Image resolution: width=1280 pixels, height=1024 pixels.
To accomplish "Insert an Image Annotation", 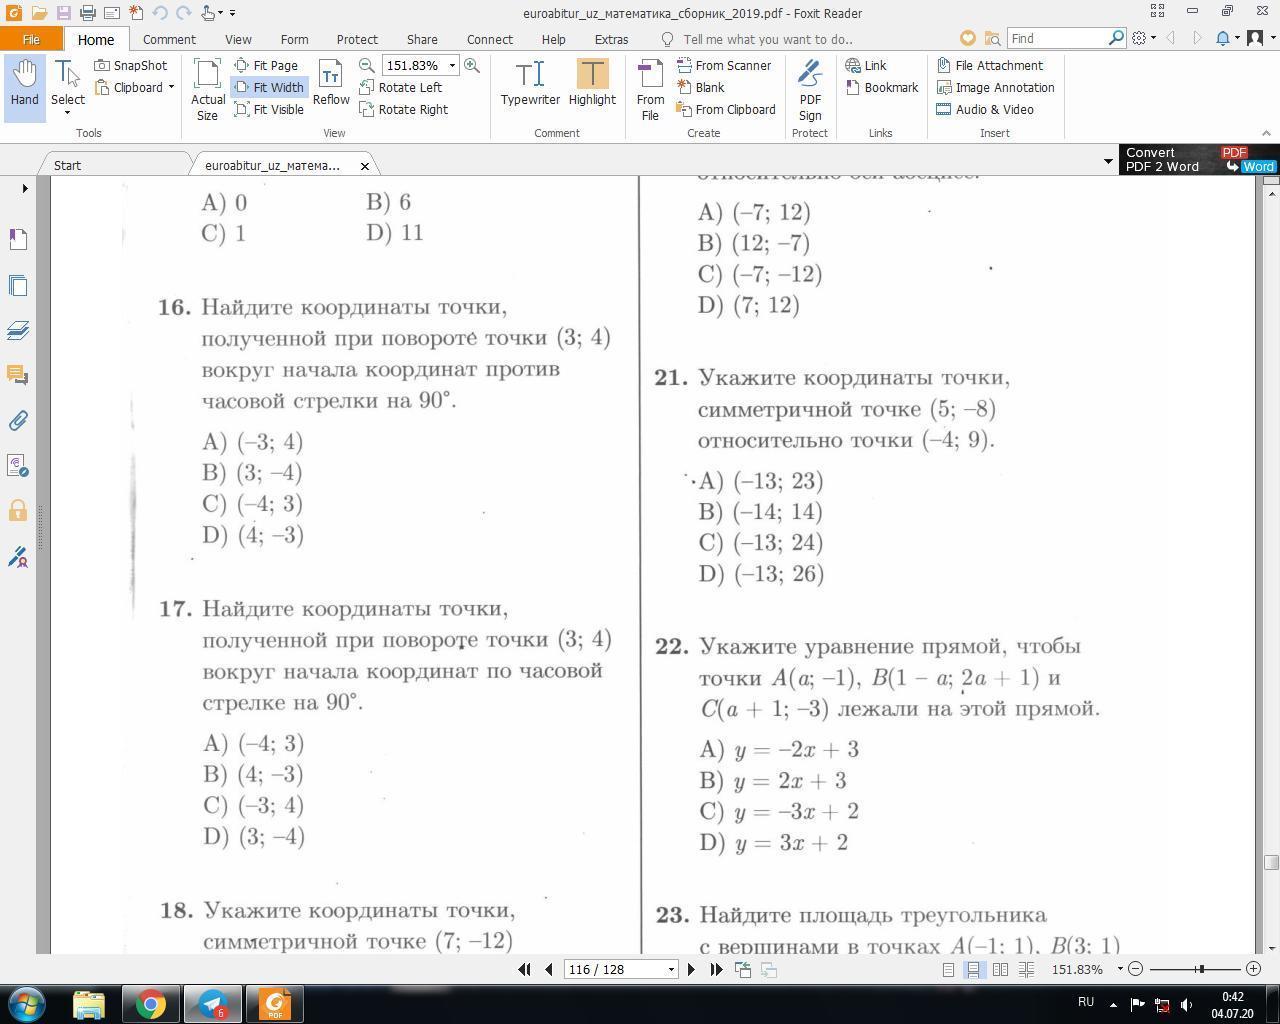I will [996, 87].
